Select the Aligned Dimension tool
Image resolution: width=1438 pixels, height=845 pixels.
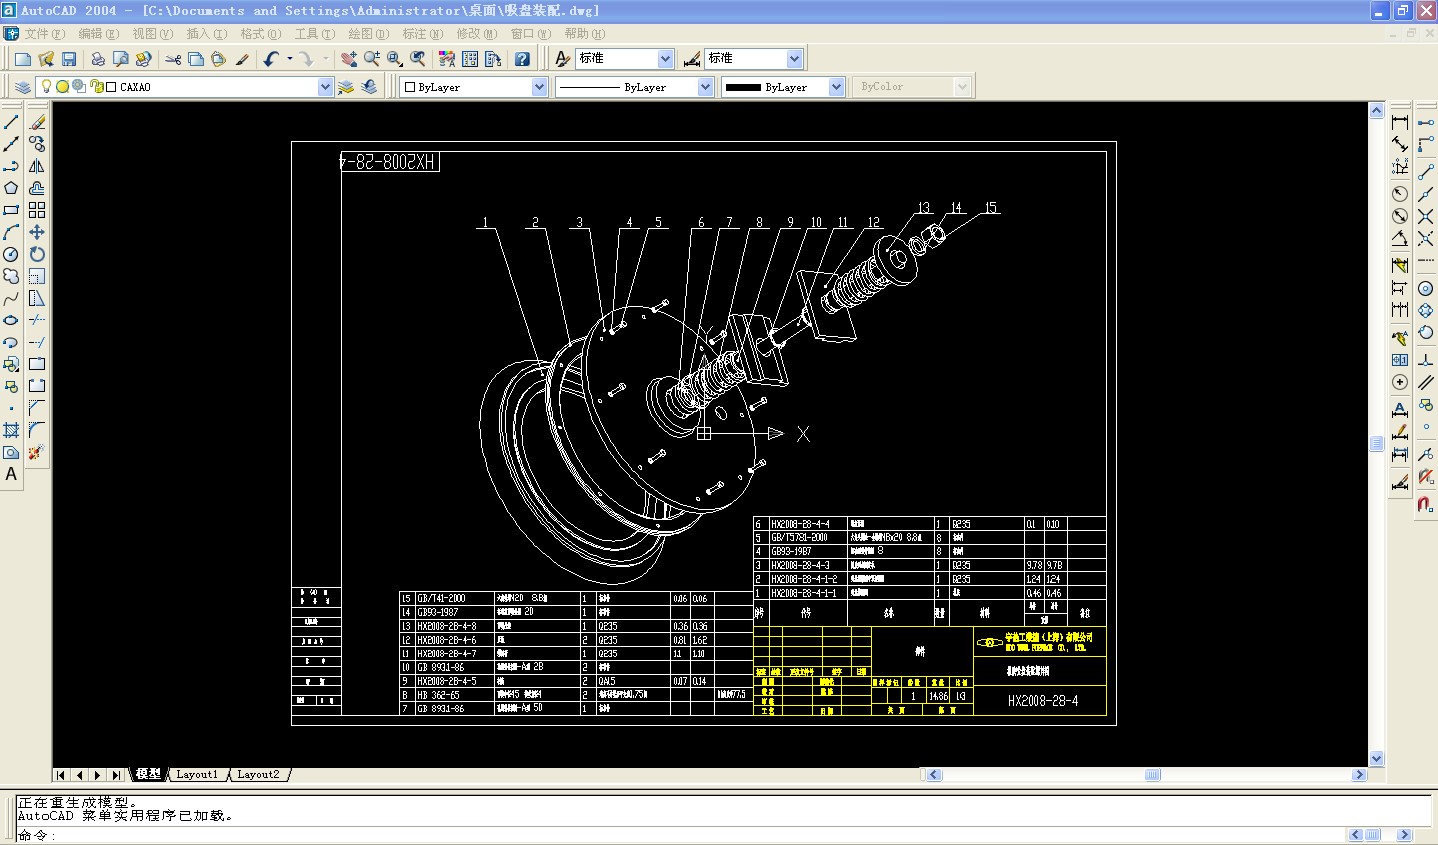tap(1400, 144)
